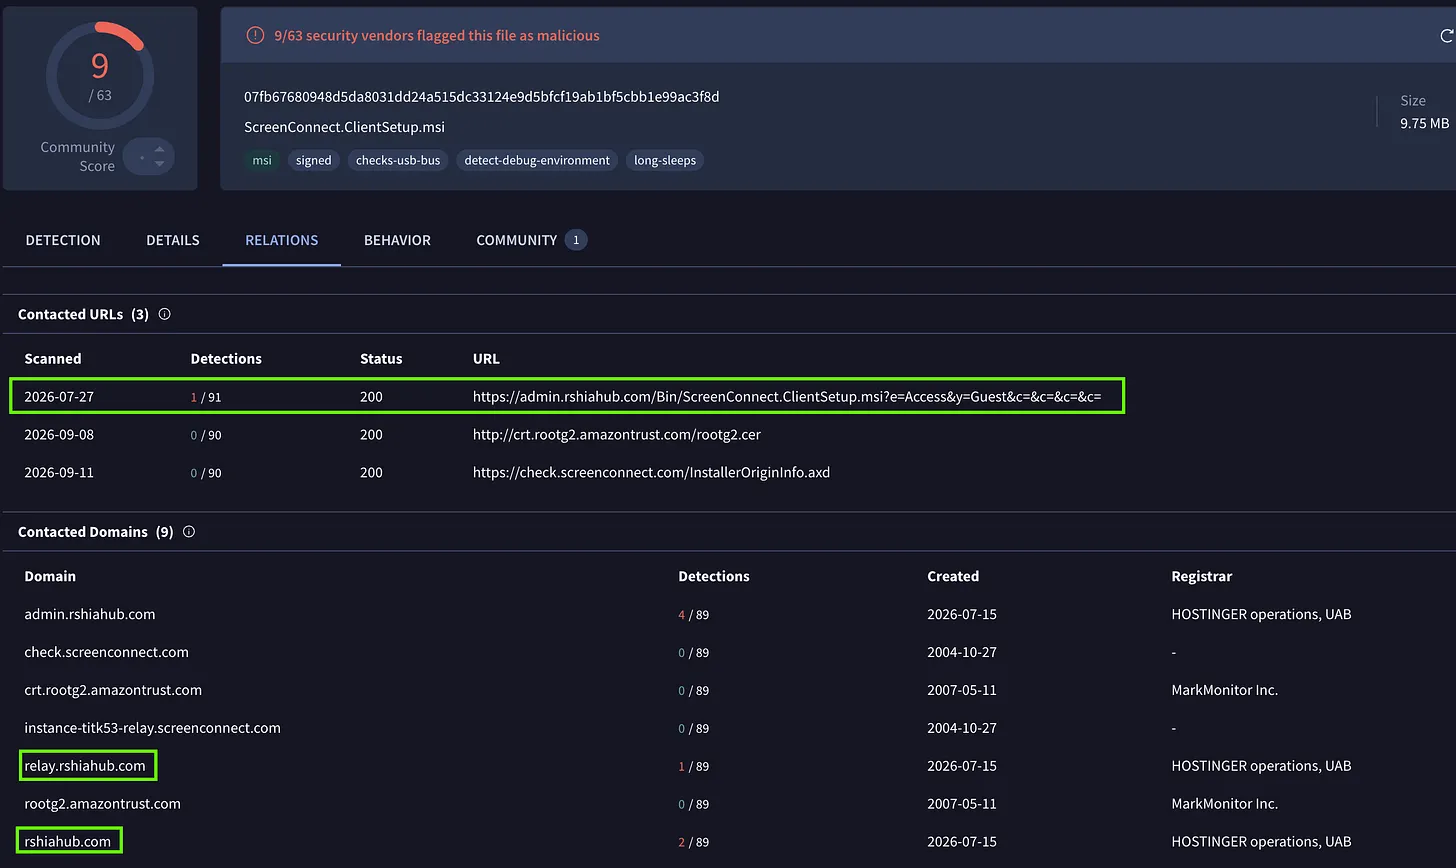Downvote the community score arrow
Image resolution: width=1456 pixels, height=868 pixels.
[x=159, y=164]
